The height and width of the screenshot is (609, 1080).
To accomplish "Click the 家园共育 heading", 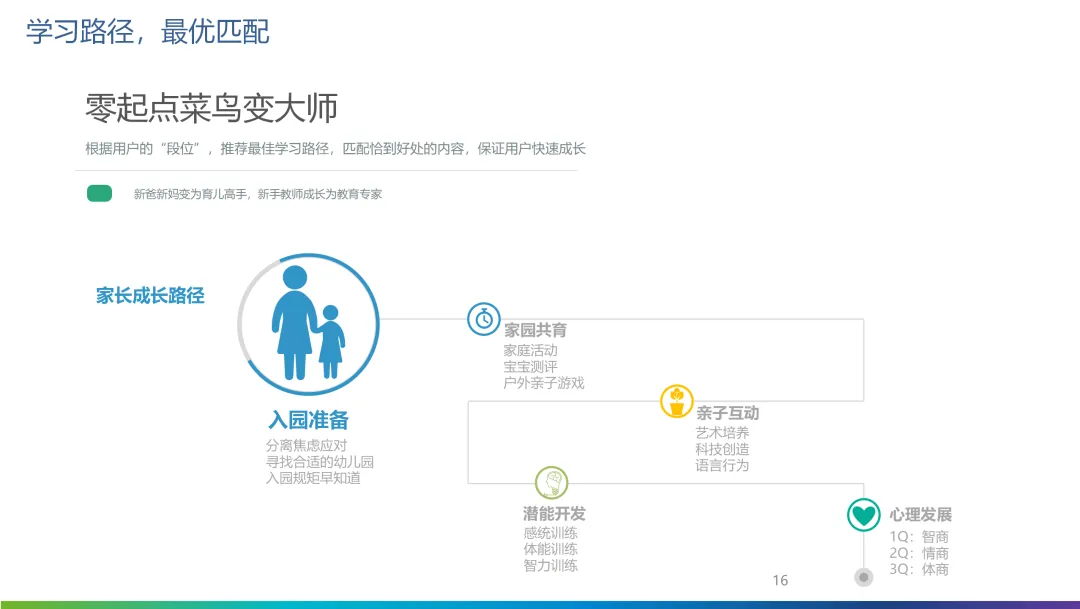I will [x=535, y=330].
